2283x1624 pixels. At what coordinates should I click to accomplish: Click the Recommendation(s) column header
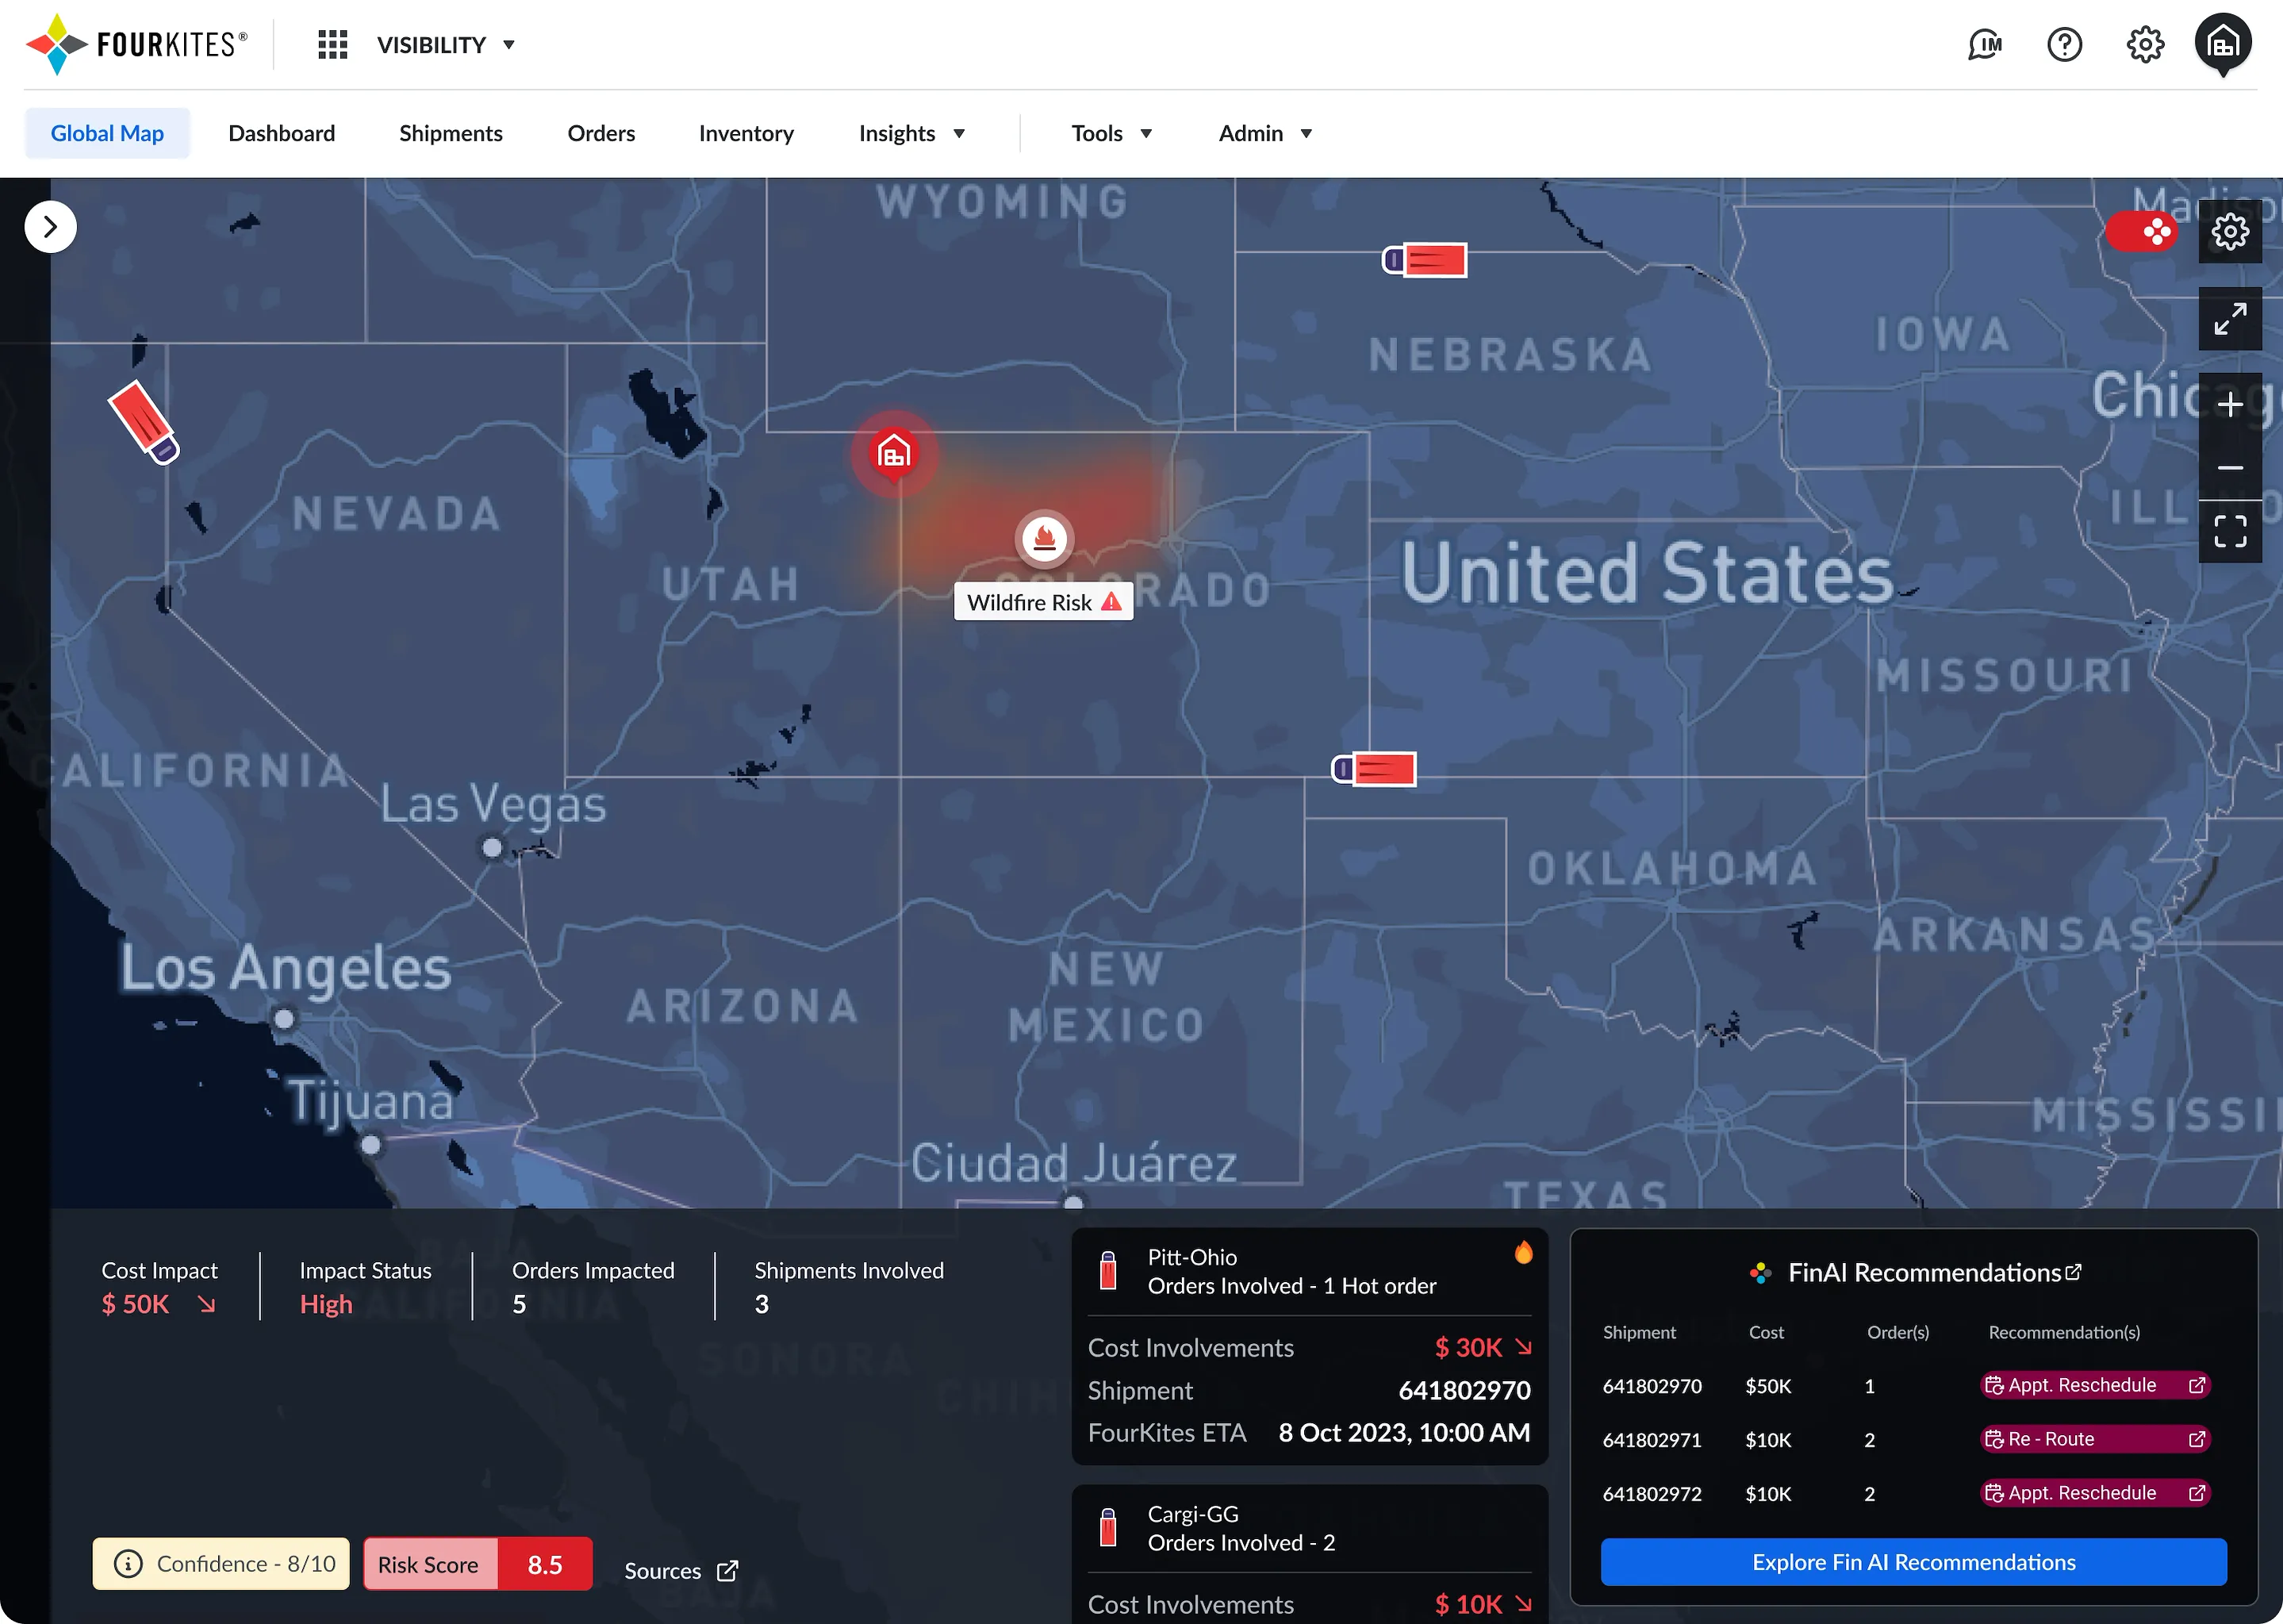point(2064,1332)
